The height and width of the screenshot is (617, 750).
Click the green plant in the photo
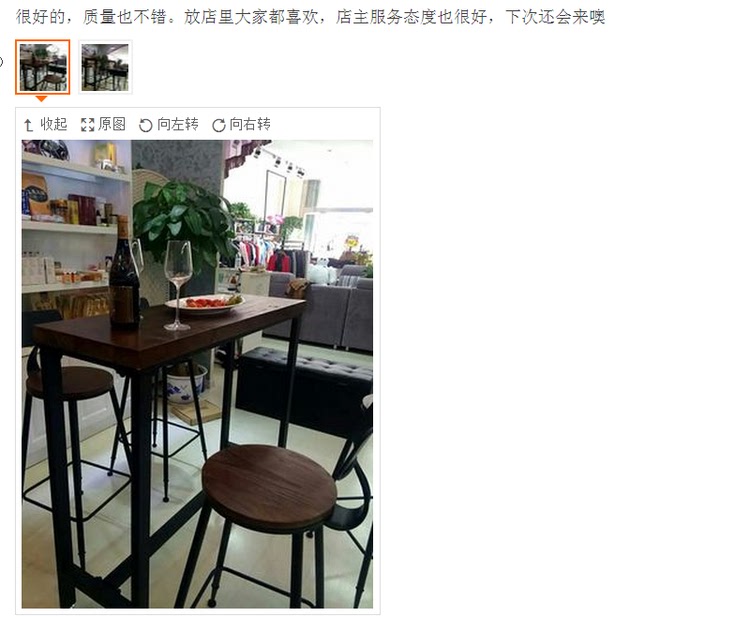pyautogui.click(x=184, y=220)
